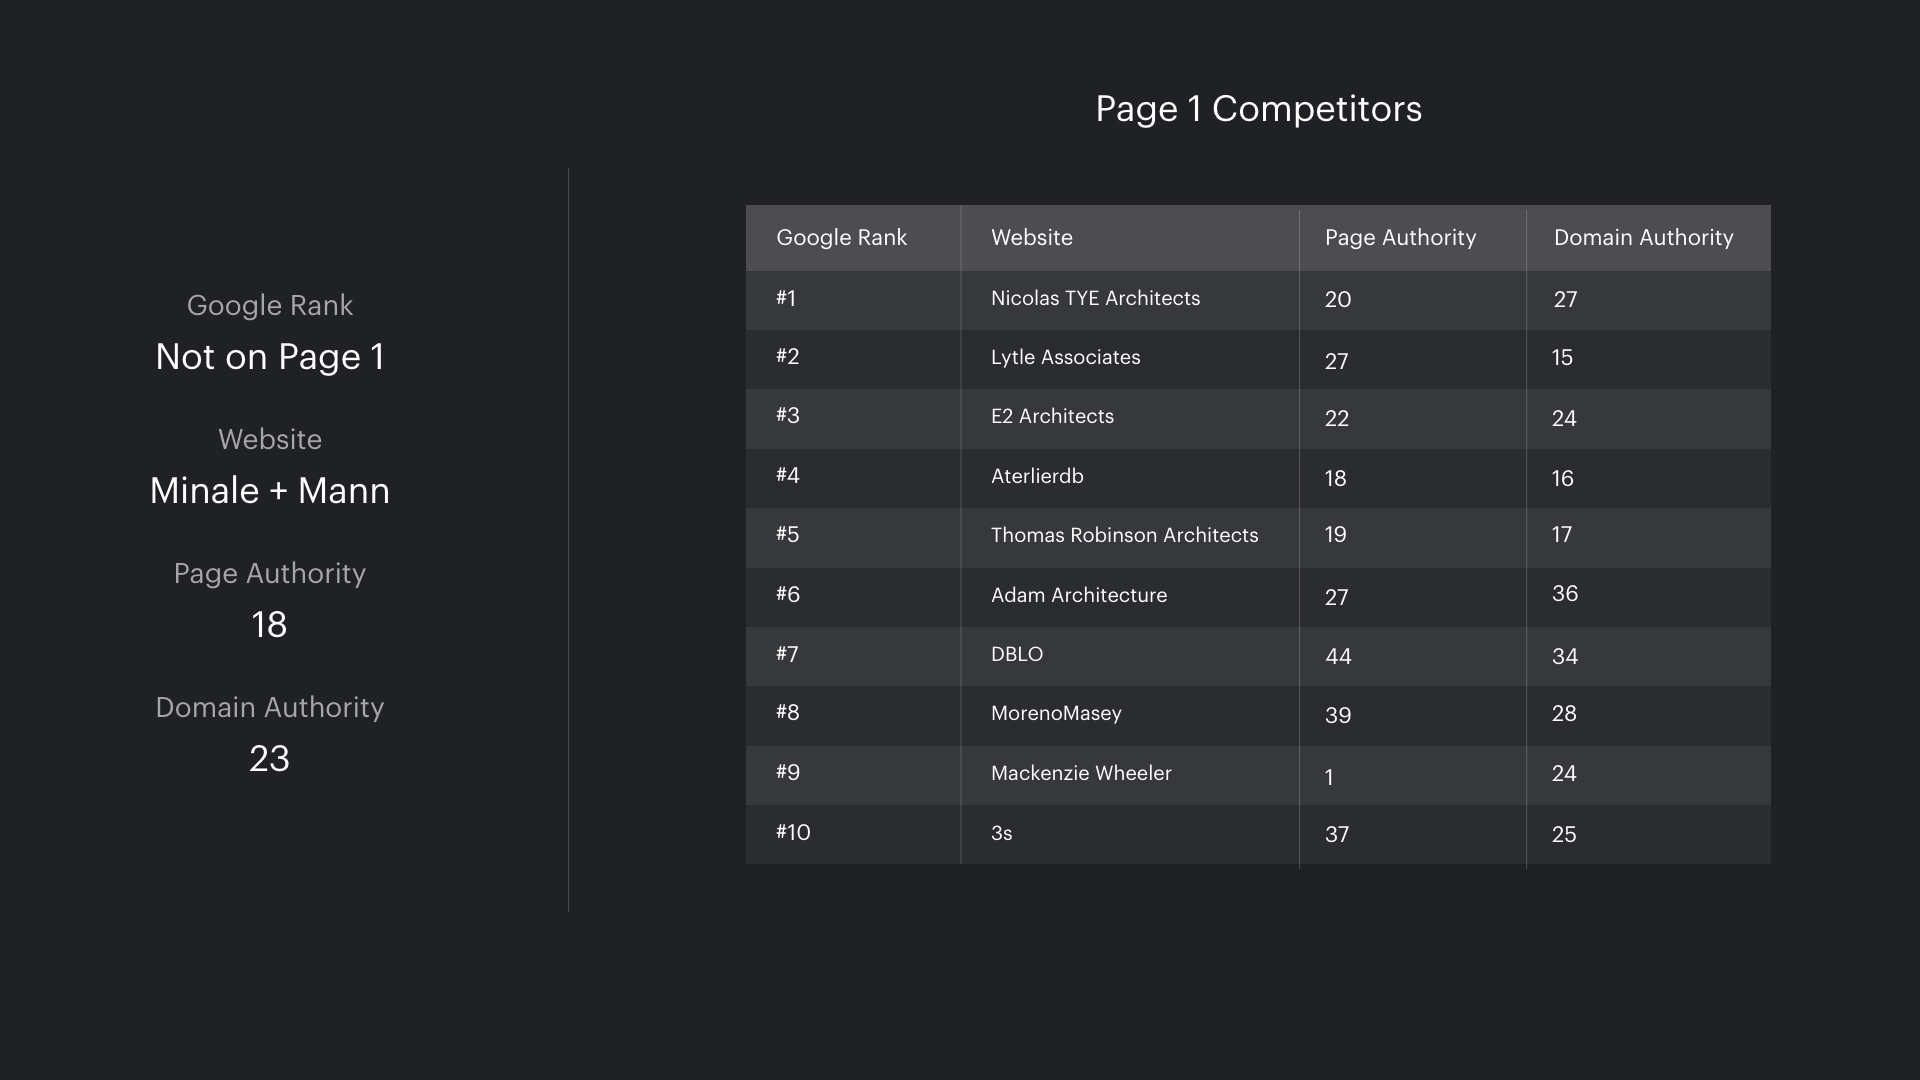Click the Domain Authority column header
1920x1080 pixels.
(x=1643, y=238)
